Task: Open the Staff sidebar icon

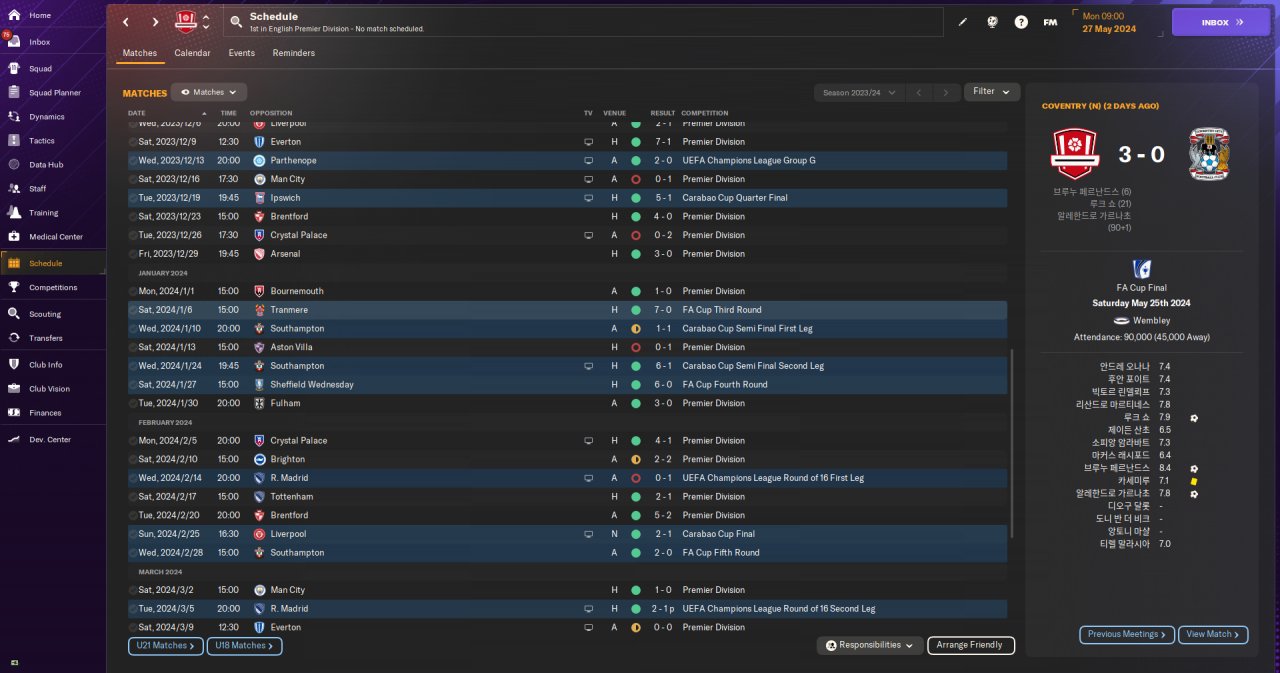Action: (14, 188)
